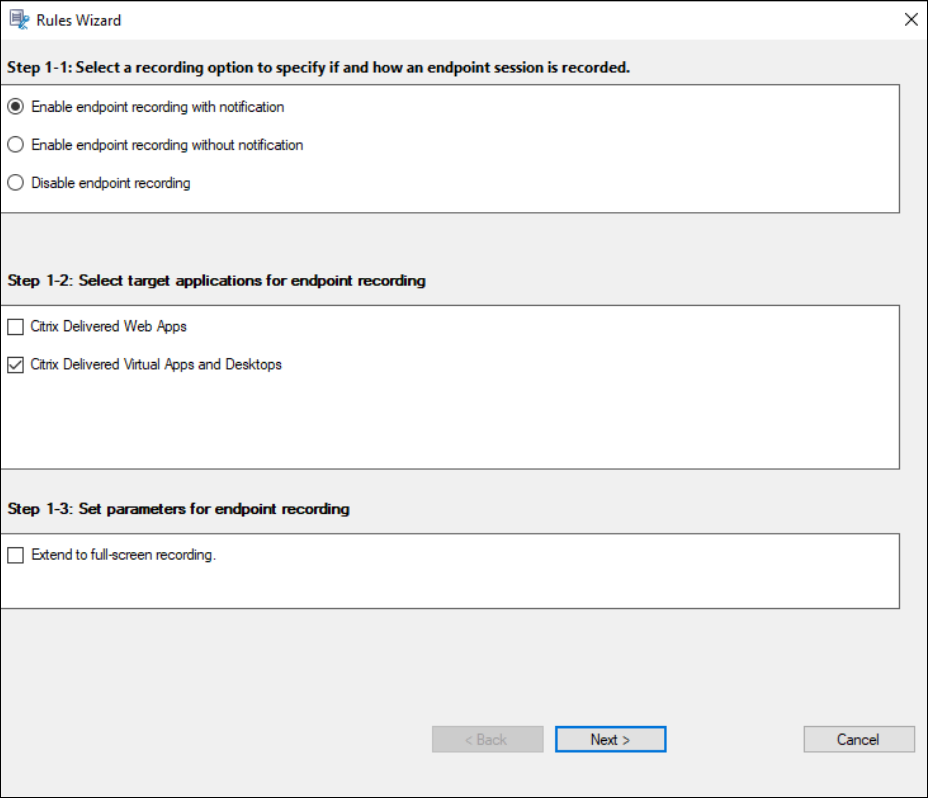Select the 'Disable endpoint recording' option

(x=16, y=183)
